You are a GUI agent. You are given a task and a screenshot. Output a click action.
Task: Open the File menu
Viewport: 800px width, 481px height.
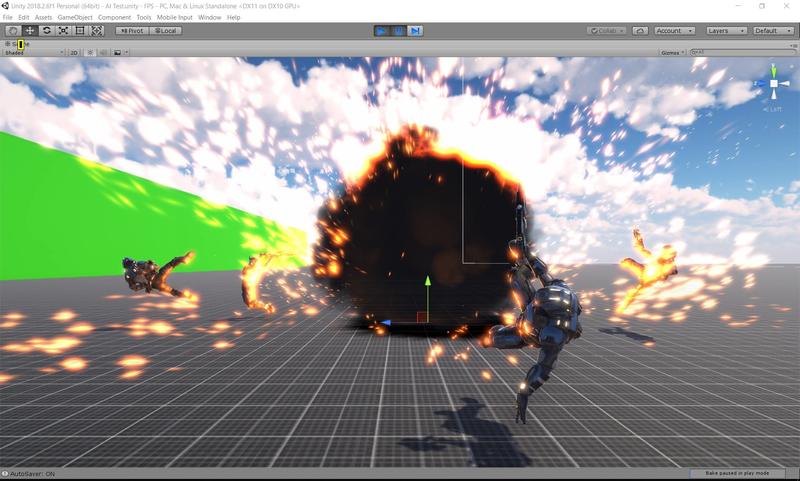[8, 17]
